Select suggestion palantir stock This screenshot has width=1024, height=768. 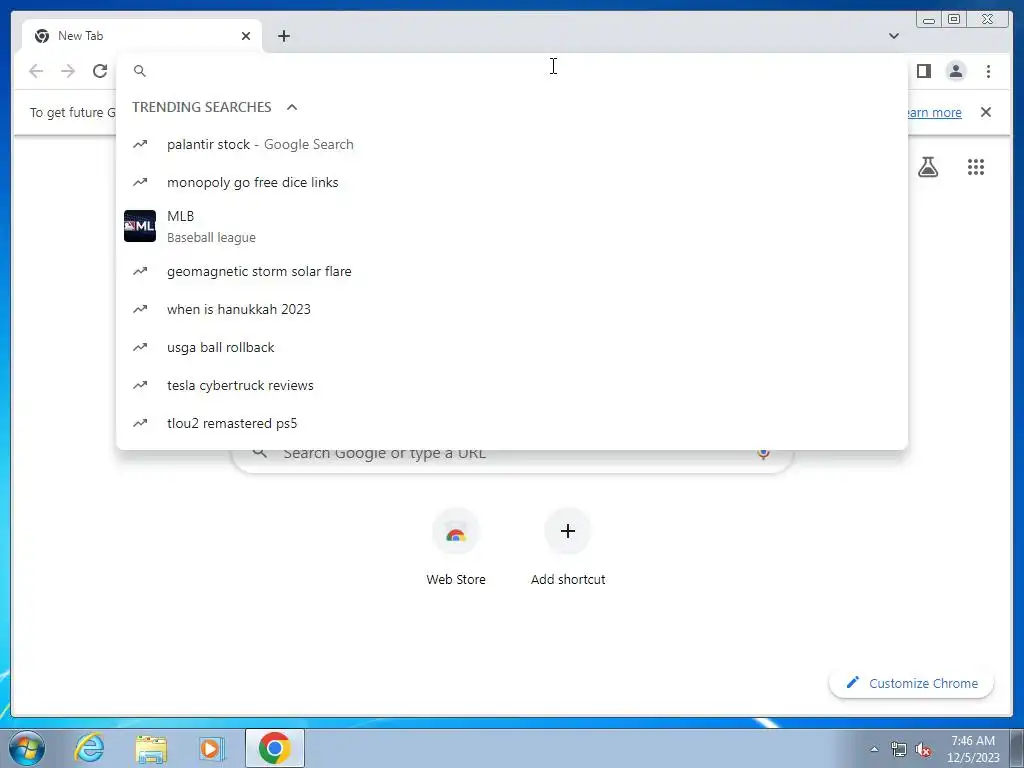point(511,144)
